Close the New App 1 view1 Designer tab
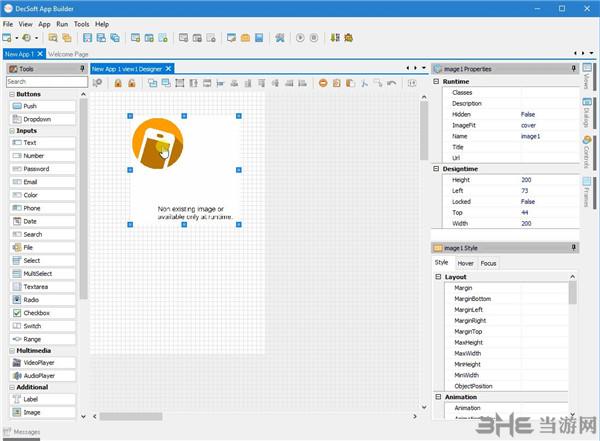 point(168,69)
